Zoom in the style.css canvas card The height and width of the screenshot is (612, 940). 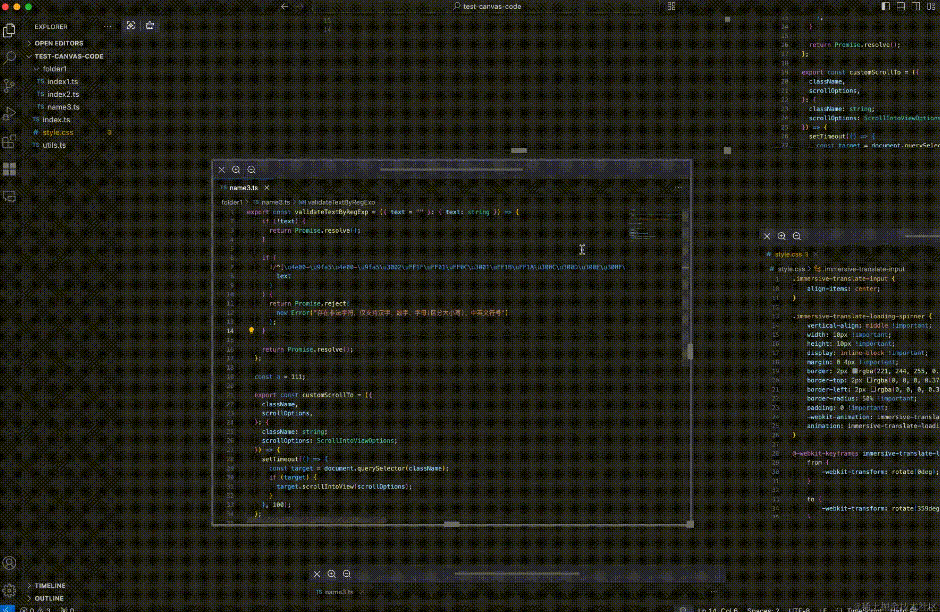pyautogui.click(x=782, y=236)
